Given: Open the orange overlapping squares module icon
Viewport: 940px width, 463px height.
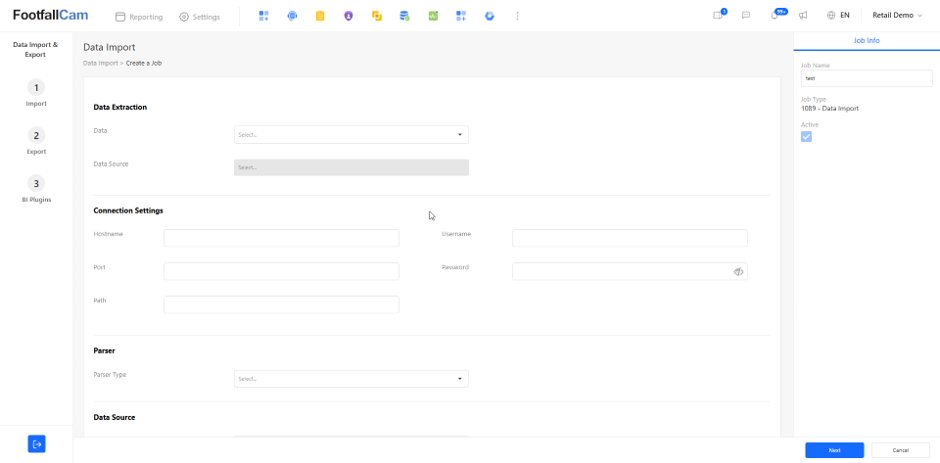Looking at the screenshot, I should (x=376, y=16).
